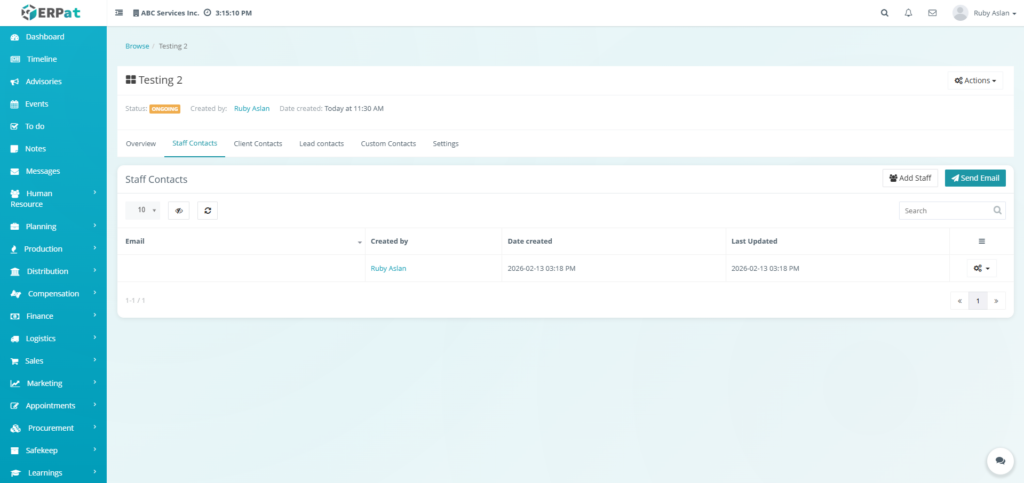Open the Ruby Aslan link in table row
Screen dimensions: 1024x483
pyautogui.click(x=388, y=268)
